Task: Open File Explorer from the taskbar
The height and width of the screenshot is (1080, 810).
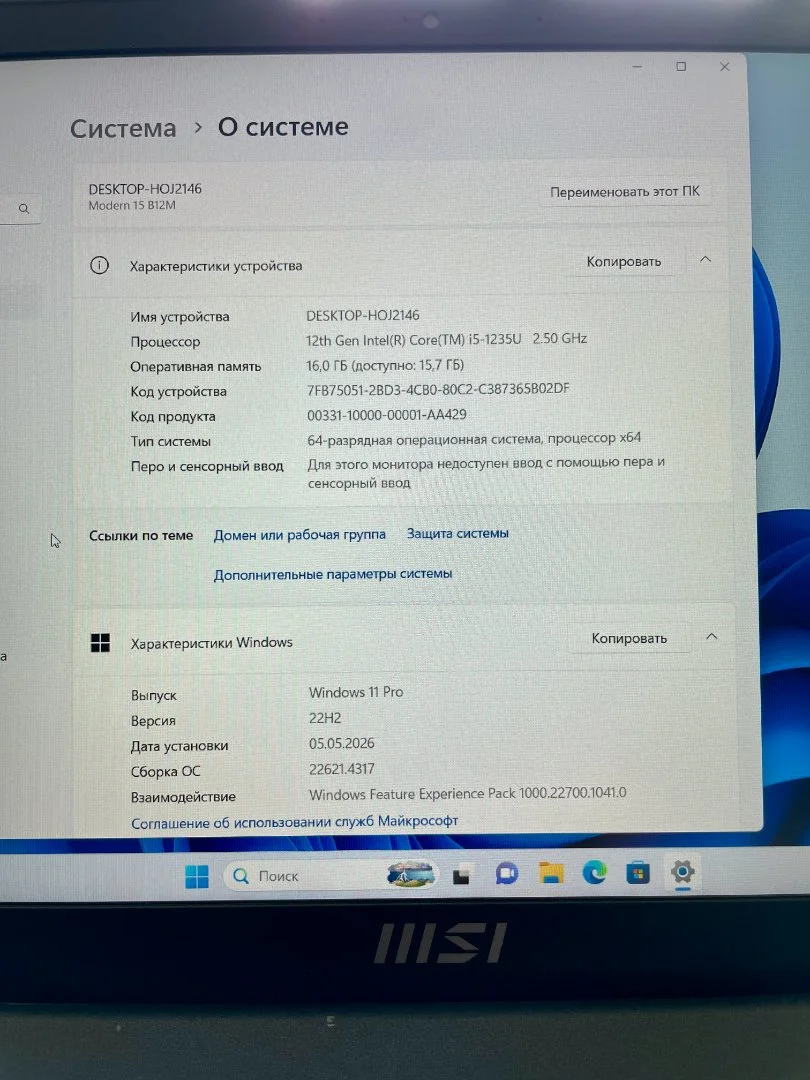Action: pos(551,873)
